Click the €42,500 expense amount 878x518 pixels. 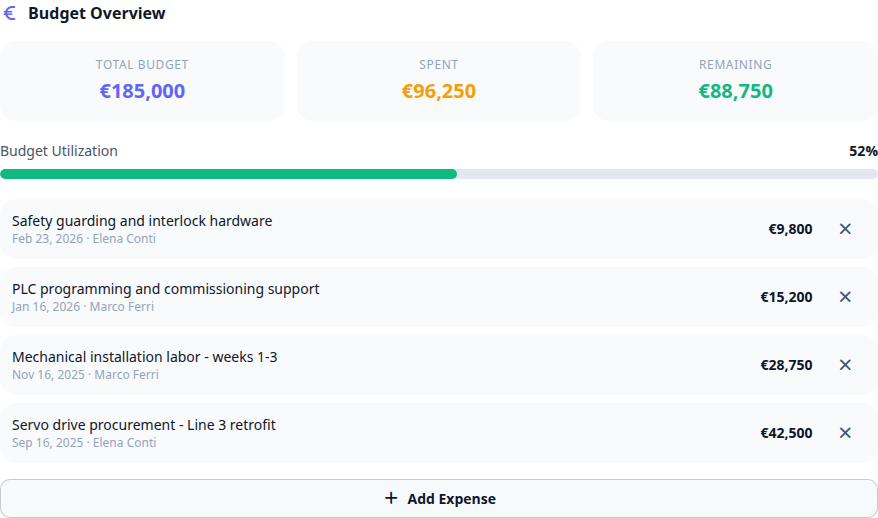click(x=786, y=433)
